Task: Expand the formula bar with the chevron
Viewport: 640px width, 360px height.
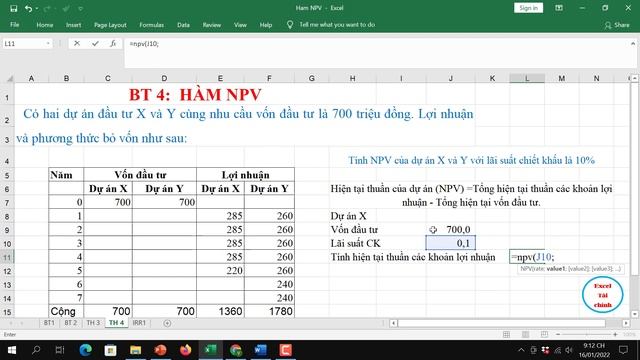Action: pos(633,43)
